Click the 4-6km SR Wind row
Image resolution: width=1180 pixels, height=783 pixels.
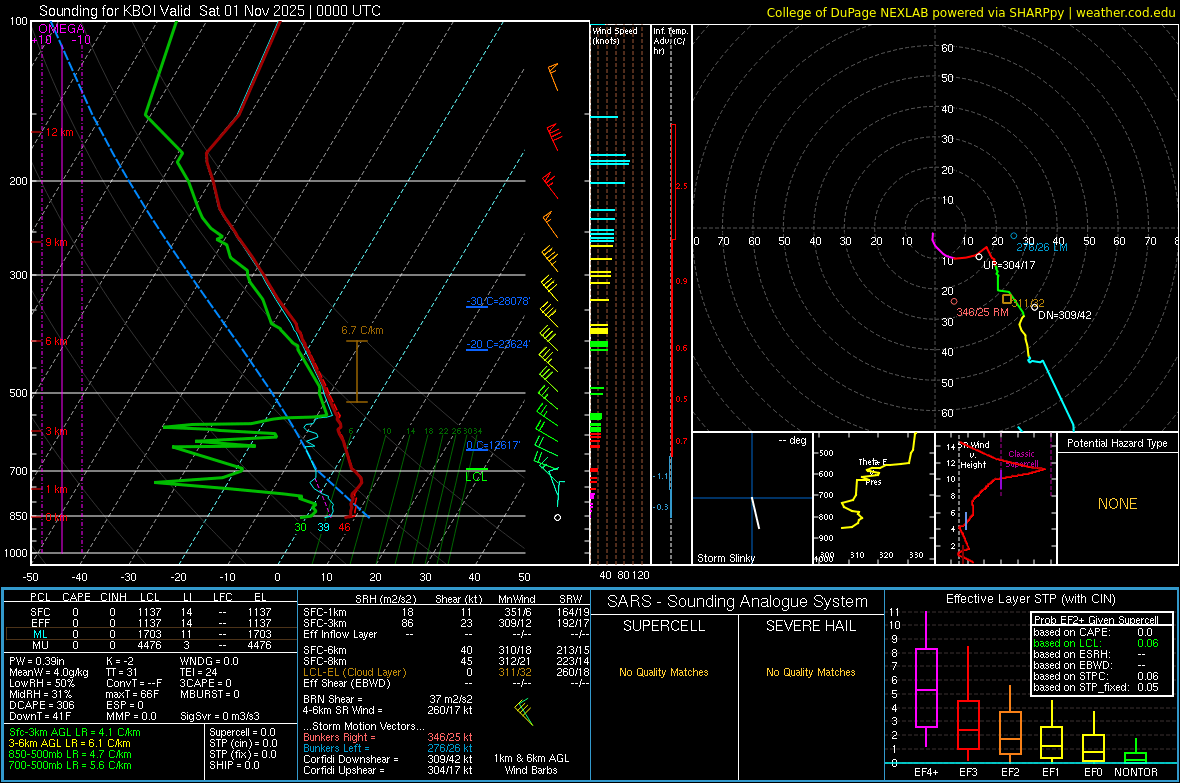(388, 710)
